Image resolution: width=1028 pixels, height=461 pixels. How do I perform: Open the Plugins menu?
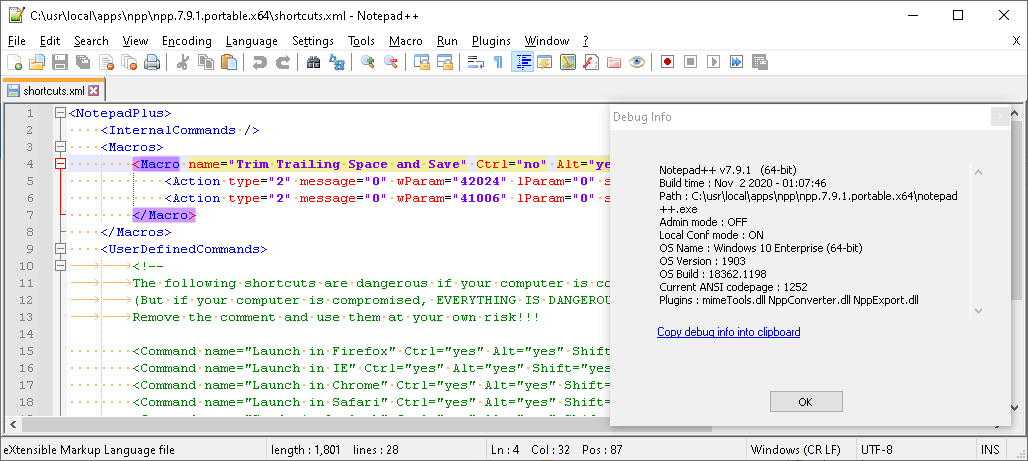tap(491, 41)
